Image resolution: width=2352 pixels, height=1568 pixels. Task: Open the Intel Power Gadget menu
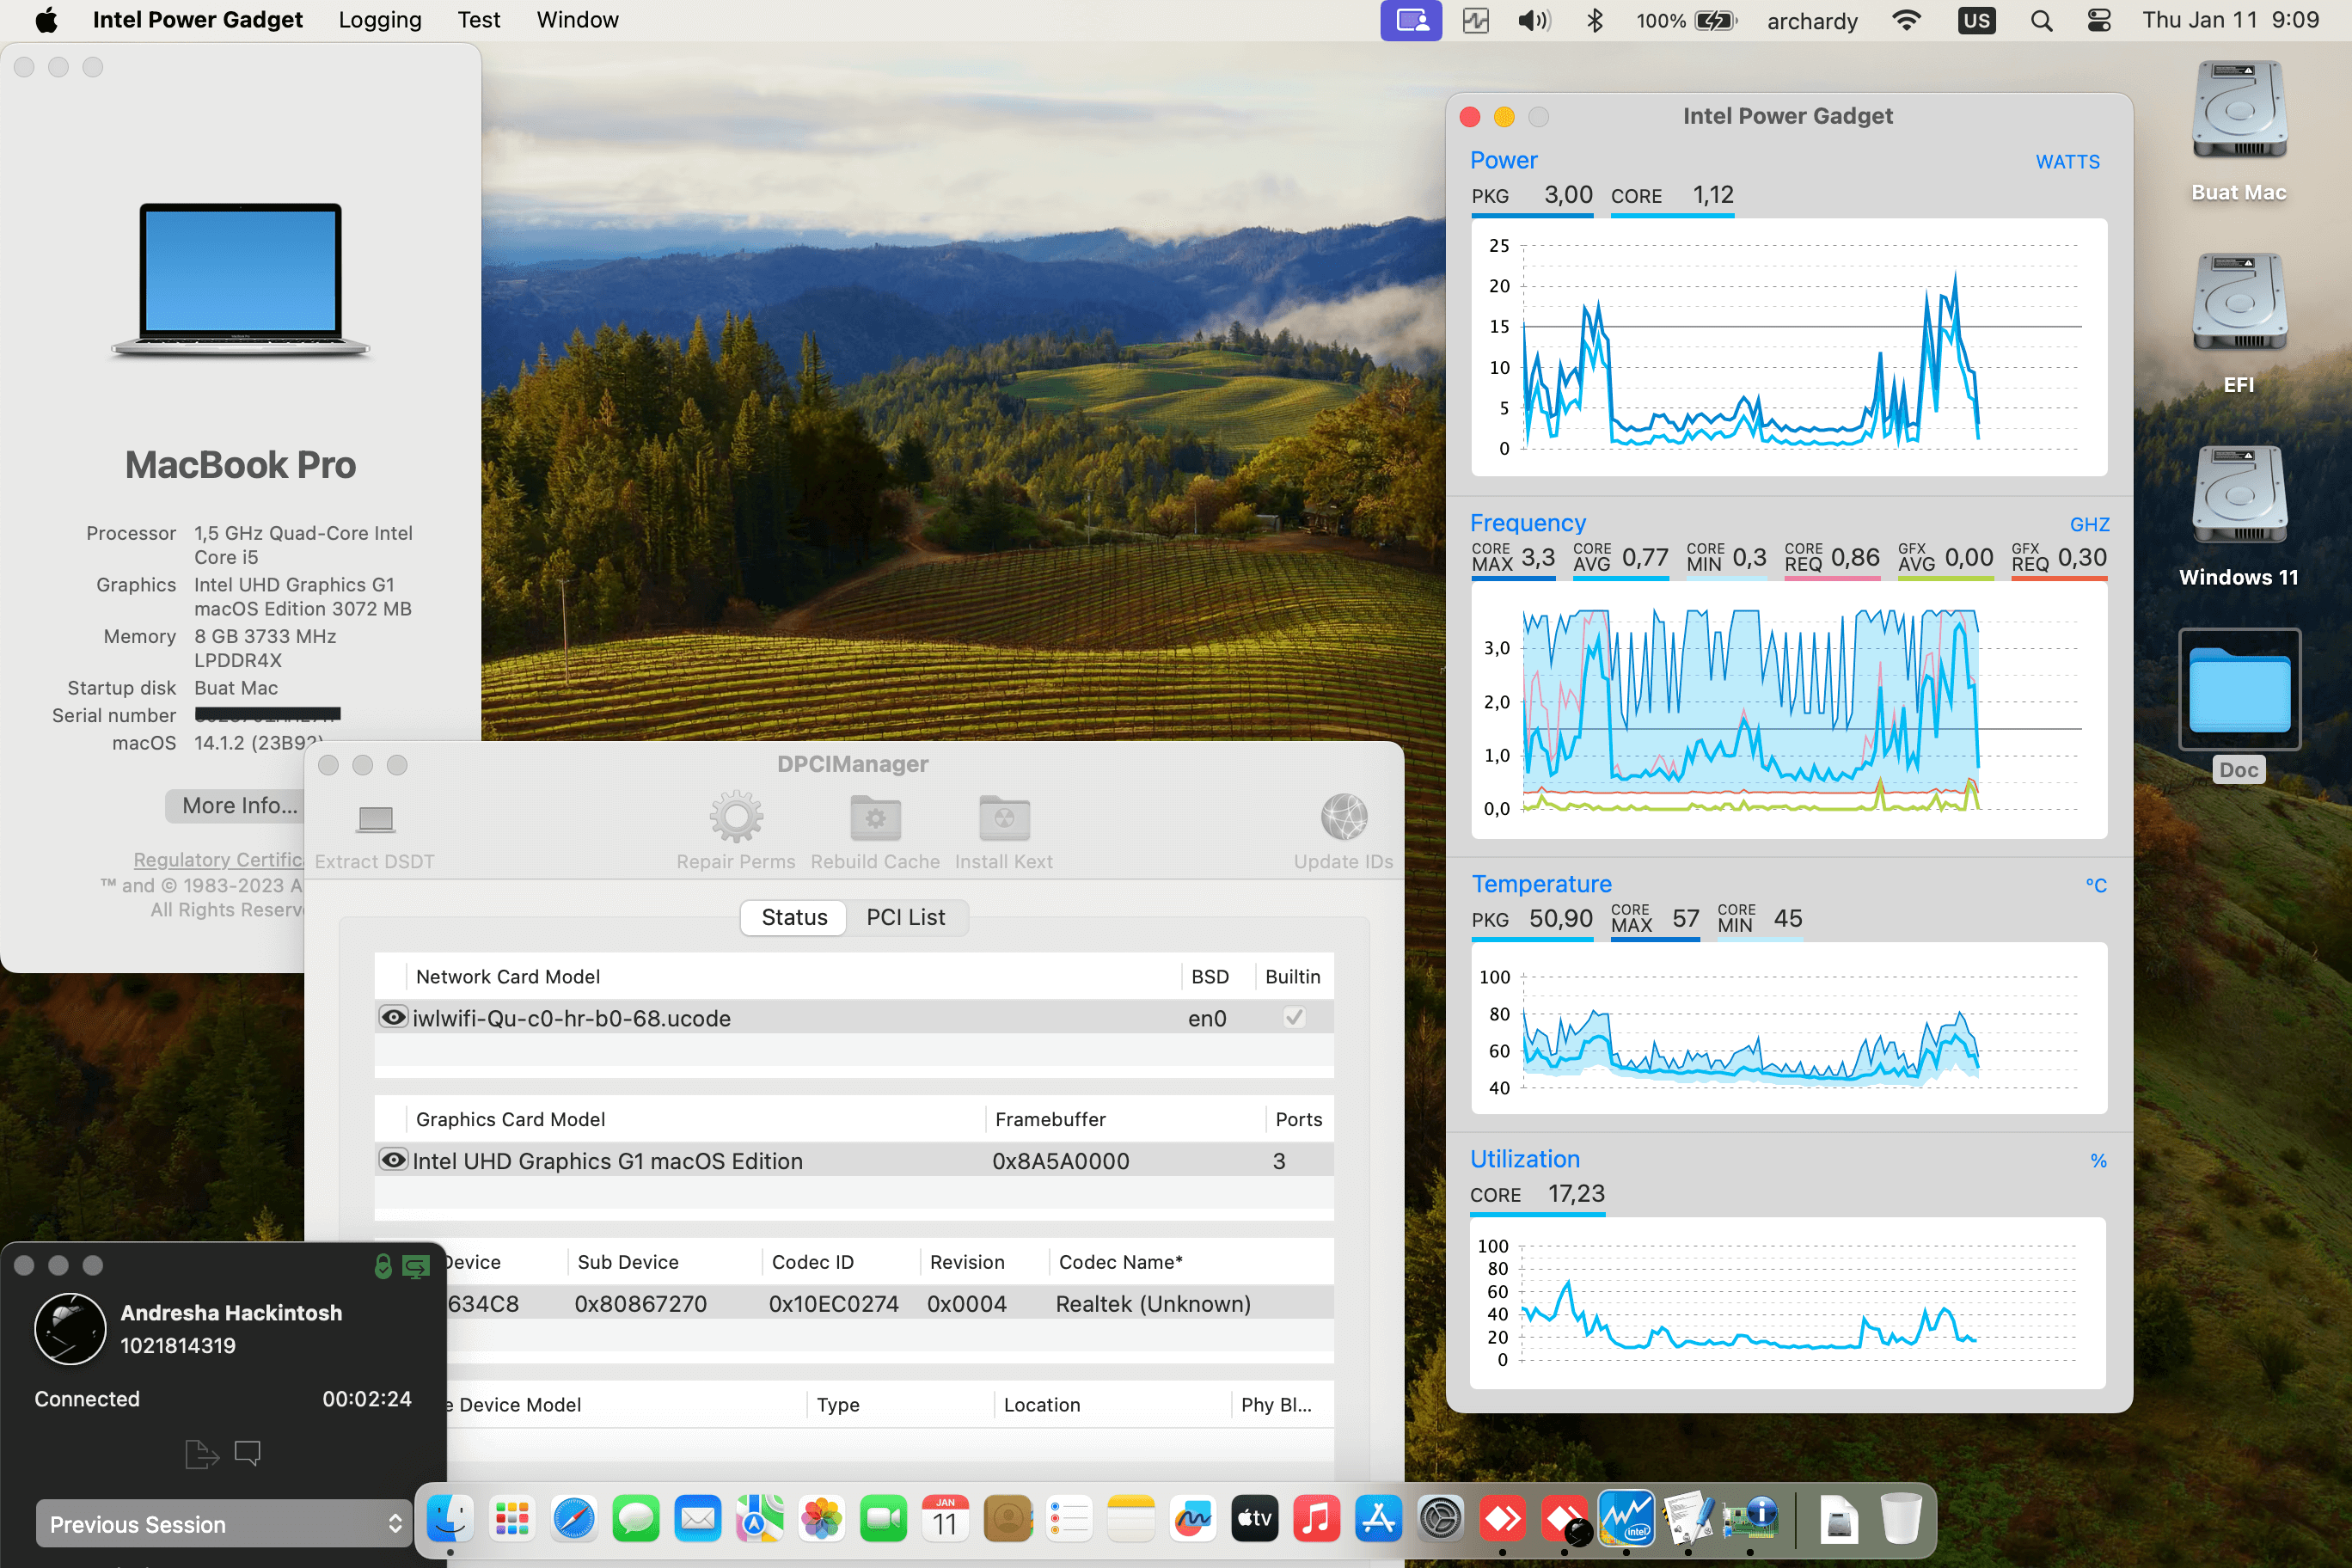[x=197, y=21]
